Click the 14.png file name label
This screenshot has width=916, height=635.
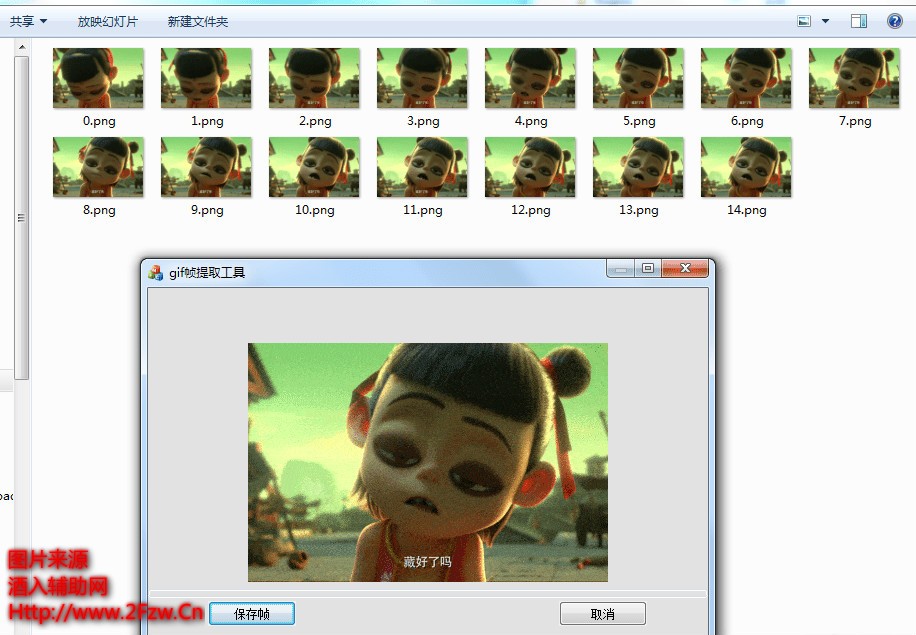(x=747, y=210)
